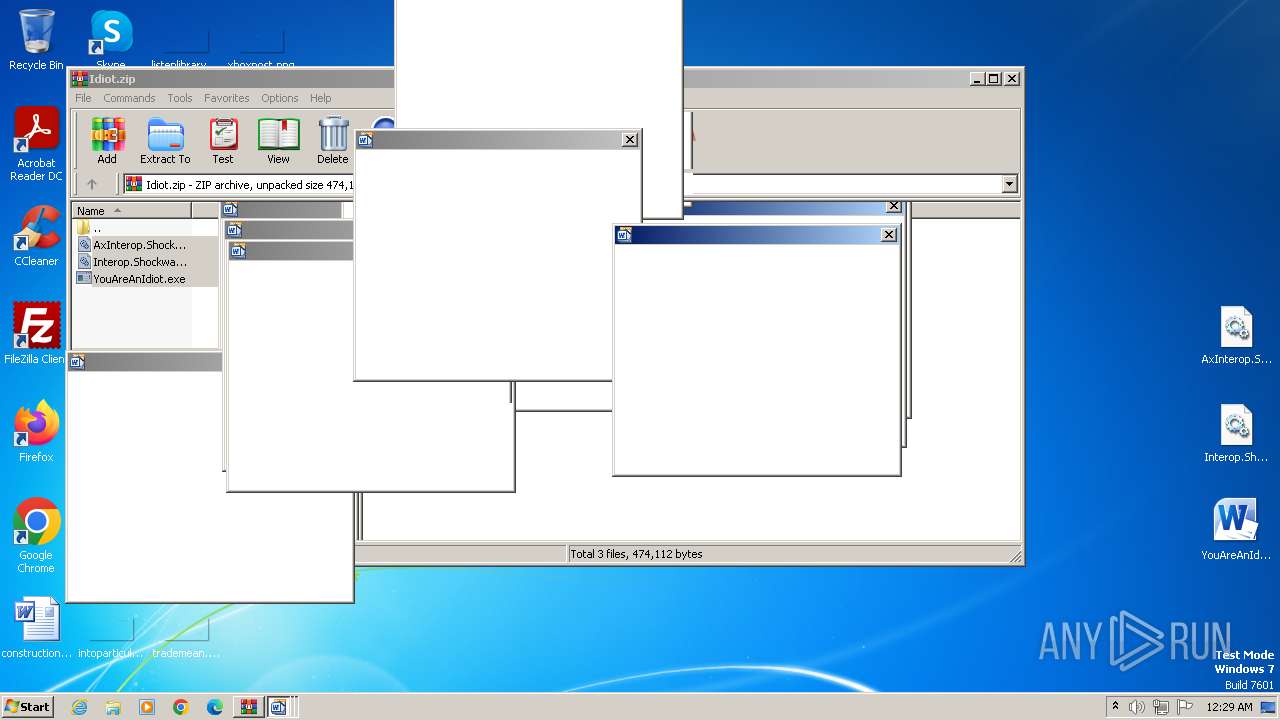Open Microsoft Edge from taskbar
The height and width of the screenshot is (720, 1280).
click(215, 707)
